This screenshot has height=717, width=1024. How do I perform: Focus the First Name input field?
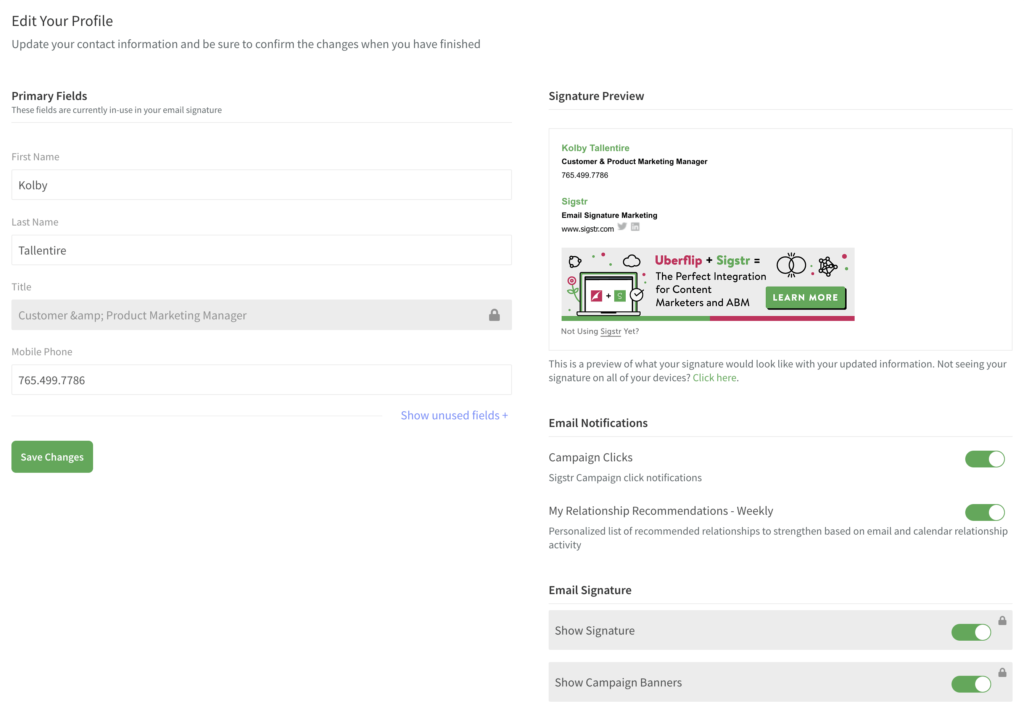[261, 185]
